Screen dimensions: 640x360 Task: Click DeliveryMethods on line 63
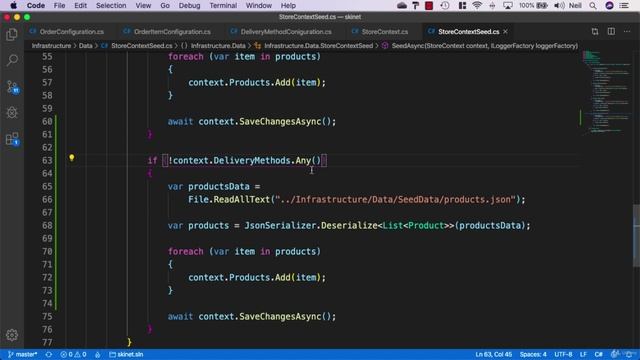(x=251, y=160)
